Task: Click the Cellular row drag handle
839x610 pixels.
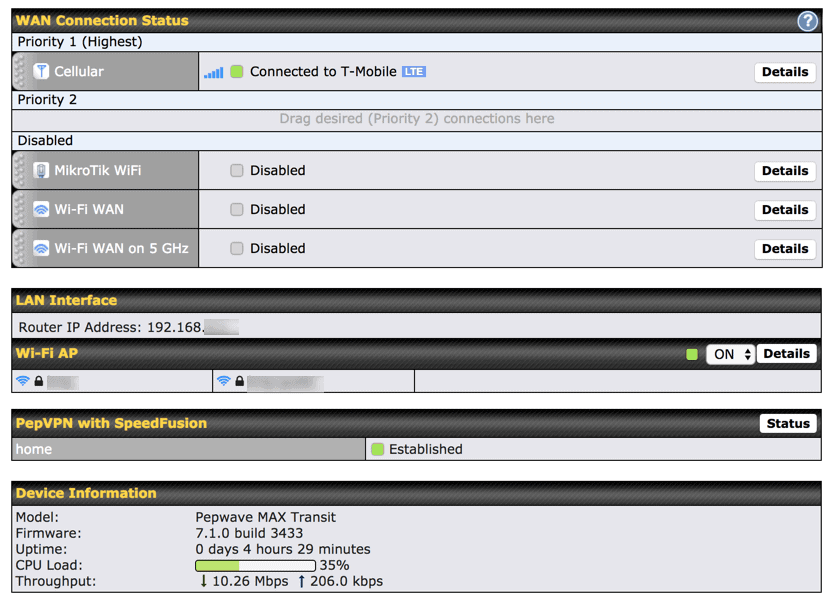Action: point(20,71)
